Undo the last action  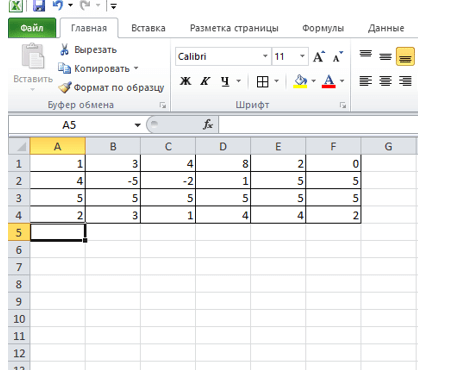pos(58,5)
